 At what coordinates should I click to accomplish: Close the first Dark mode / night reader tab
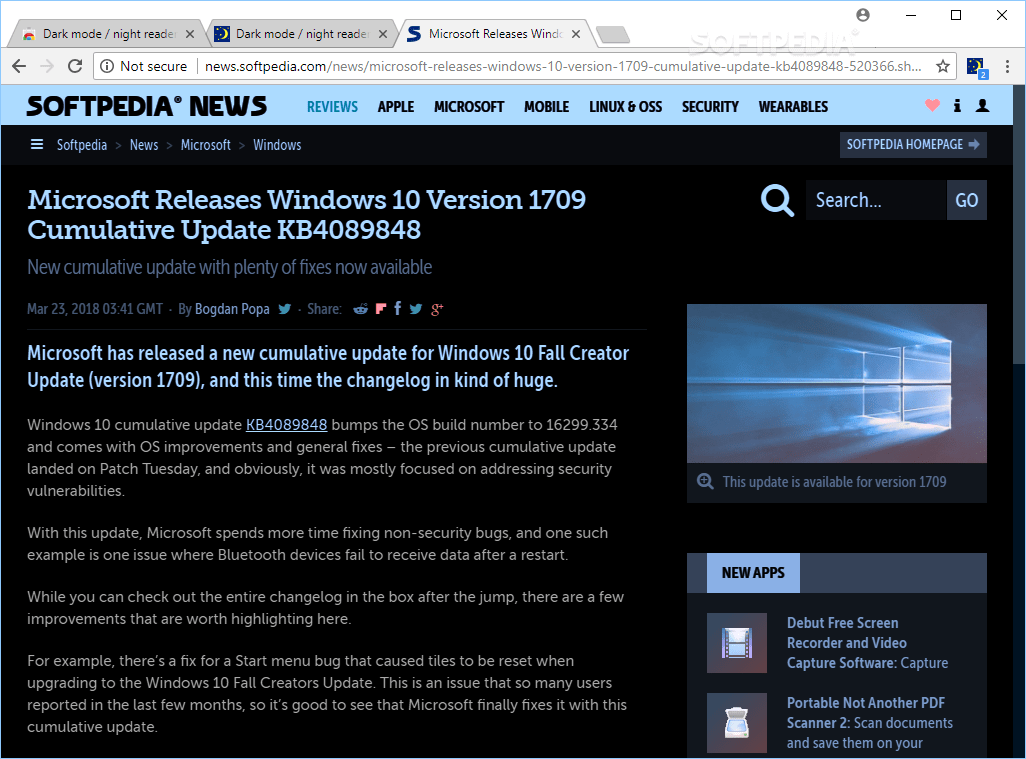click(190, 34)
